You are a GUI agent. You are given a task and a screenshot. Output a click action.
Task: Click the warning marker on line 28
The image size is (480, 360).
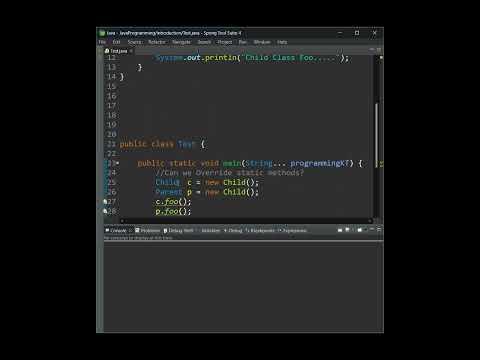[x=105, y=211]
